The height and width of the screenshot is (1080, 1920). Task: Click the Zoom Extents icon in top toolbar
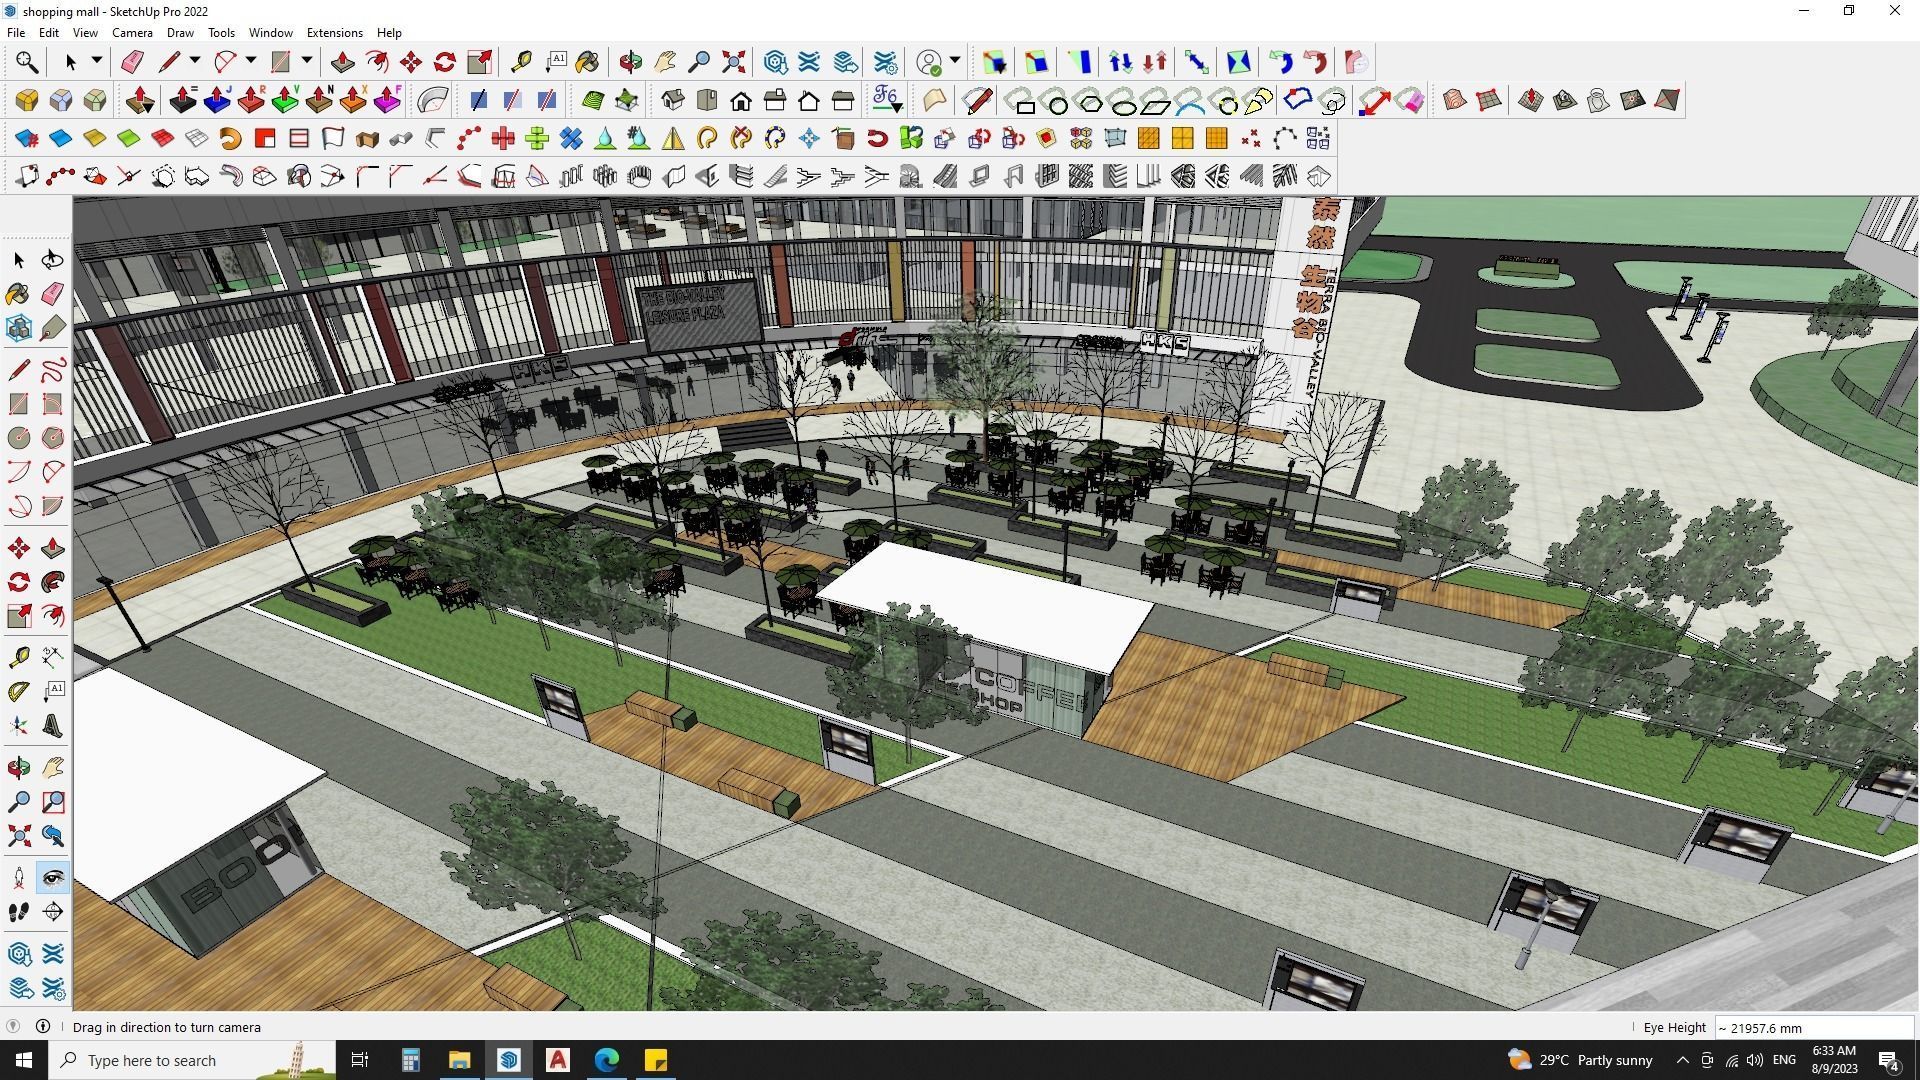[733, 62]
